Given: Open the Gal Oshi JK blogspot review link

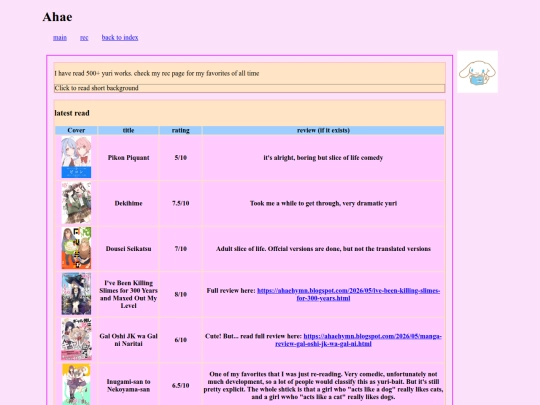Looking at the screenshot, I should tap(358, 340).
